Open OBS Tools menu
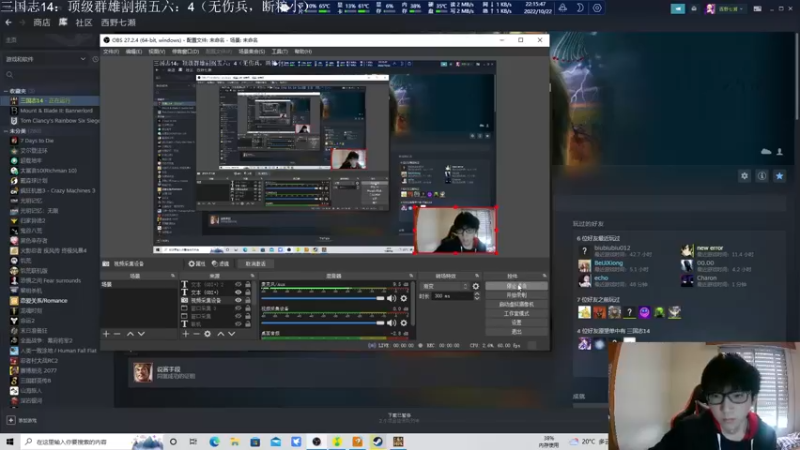This screenshot has height=450, width=800. [x=279, y=52]
